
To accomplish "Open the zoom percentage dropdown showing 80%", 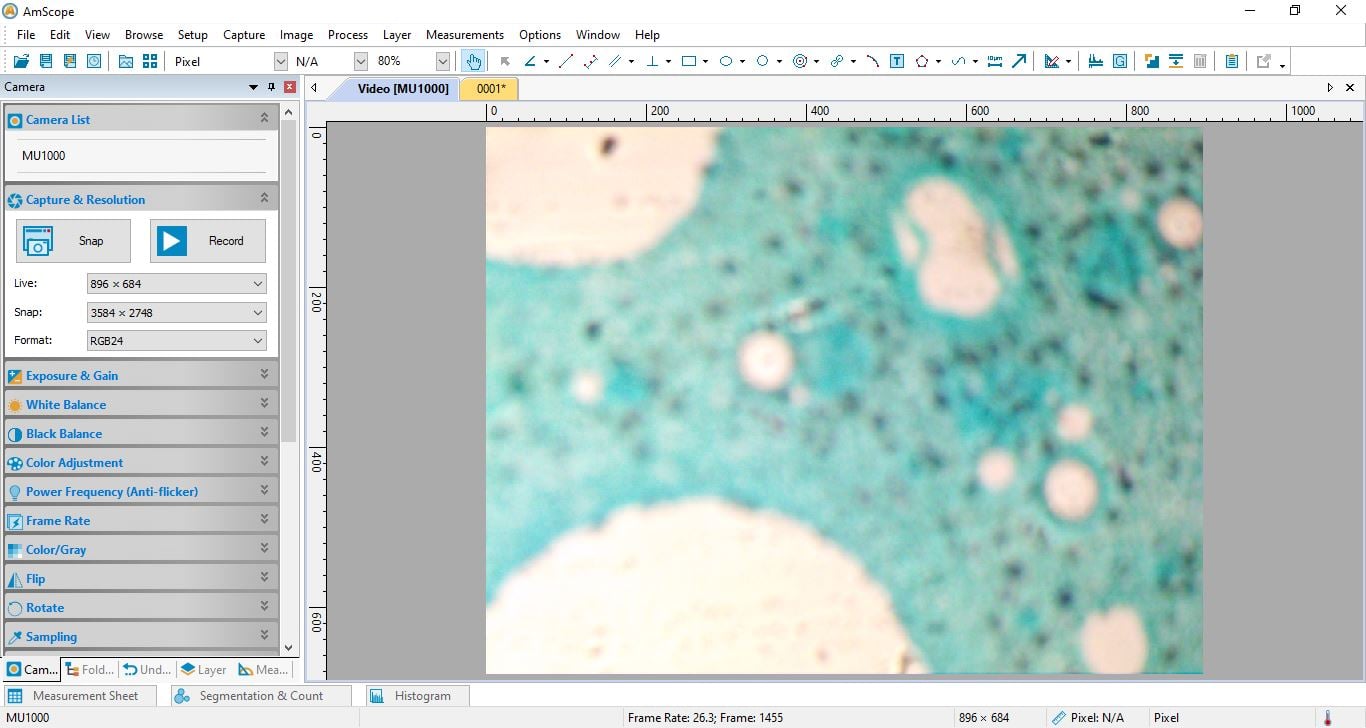I will coord(443,61).
